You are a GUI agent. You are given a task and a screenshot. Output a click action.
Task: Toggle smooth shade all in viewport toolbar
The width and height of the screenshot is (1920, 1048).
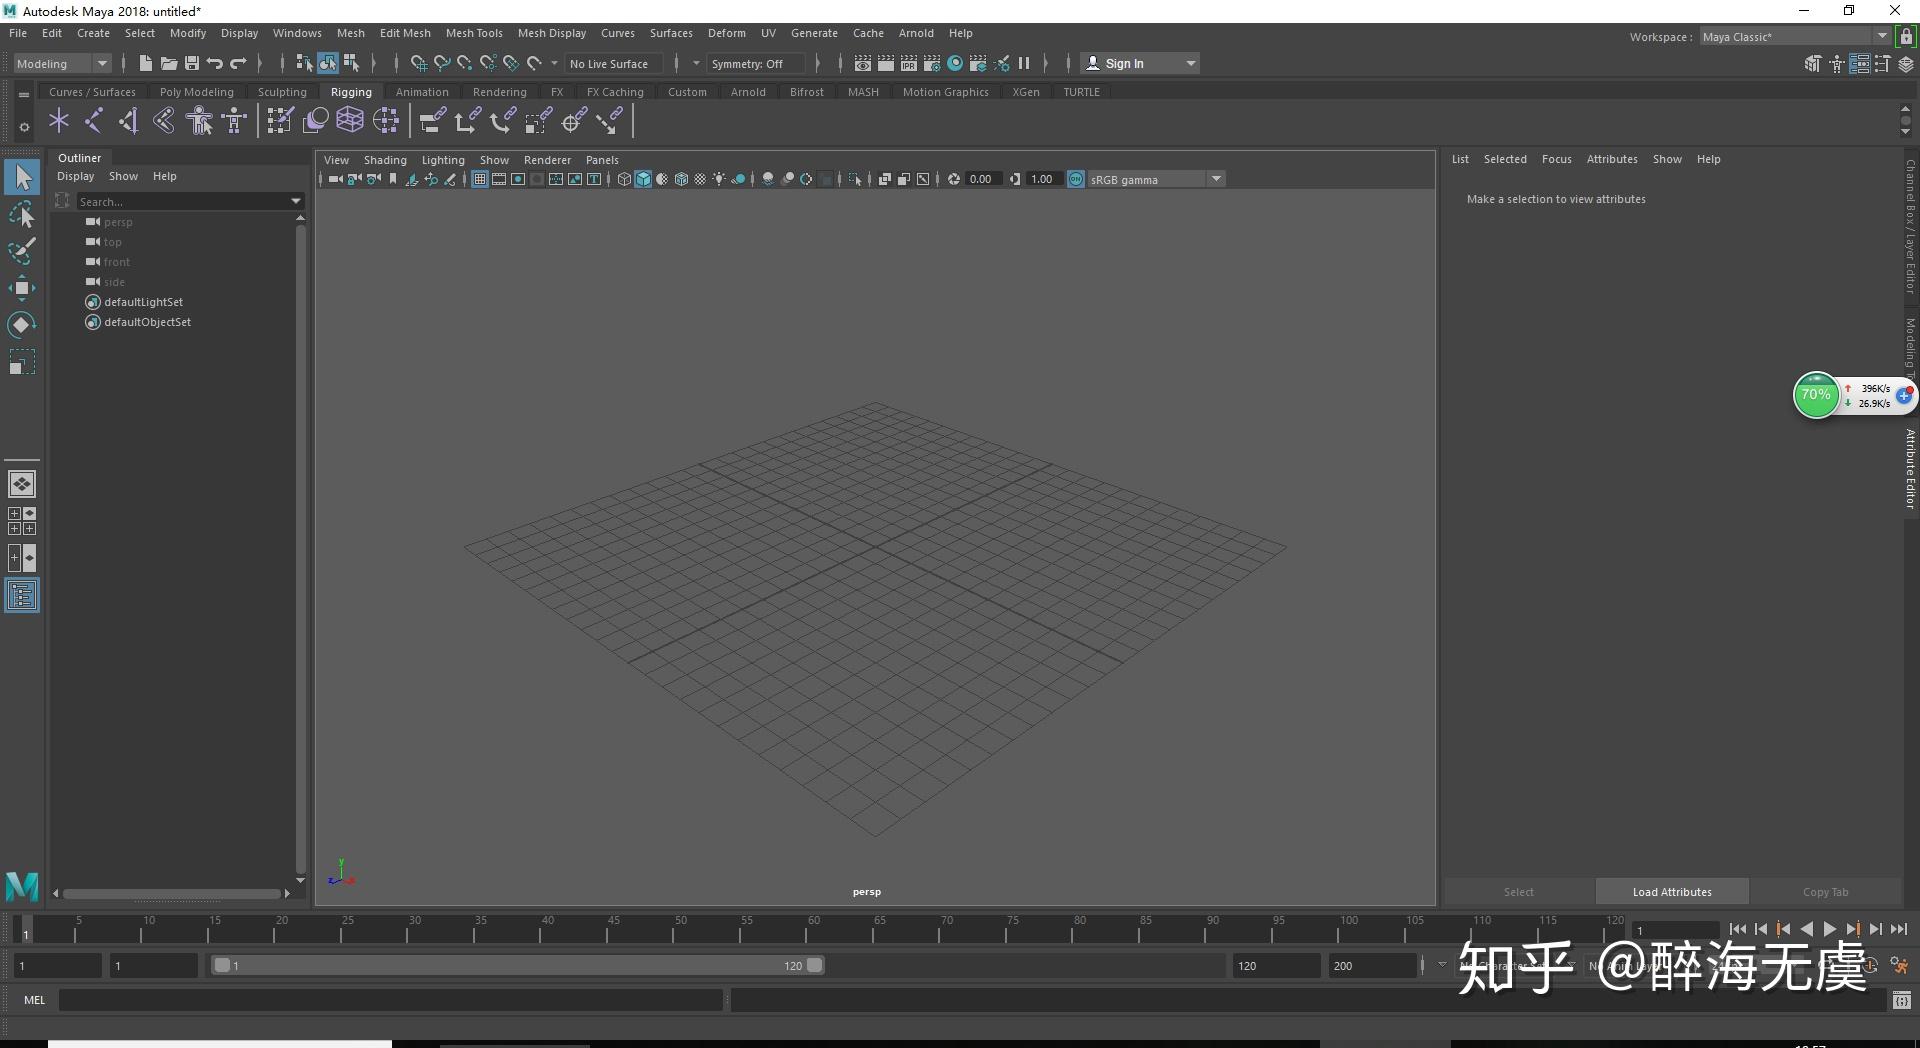643,180
